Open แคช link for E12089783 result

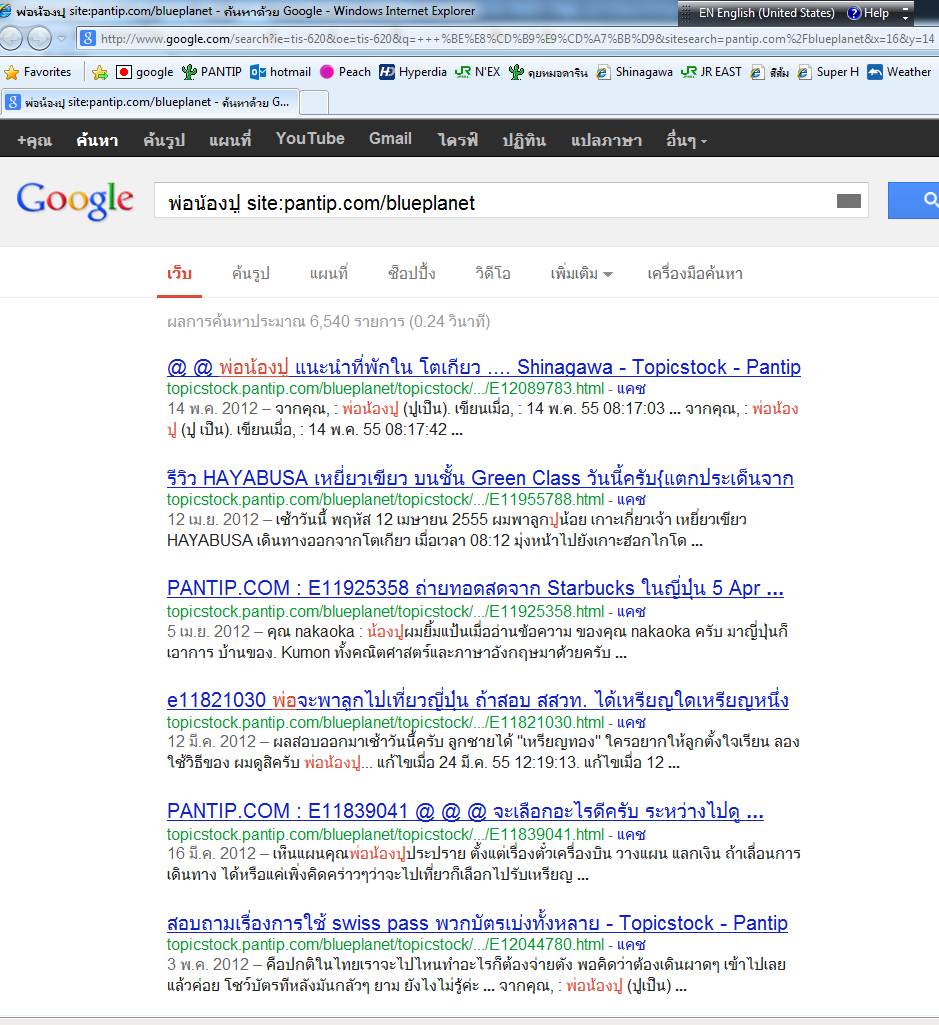pos(631,389)
